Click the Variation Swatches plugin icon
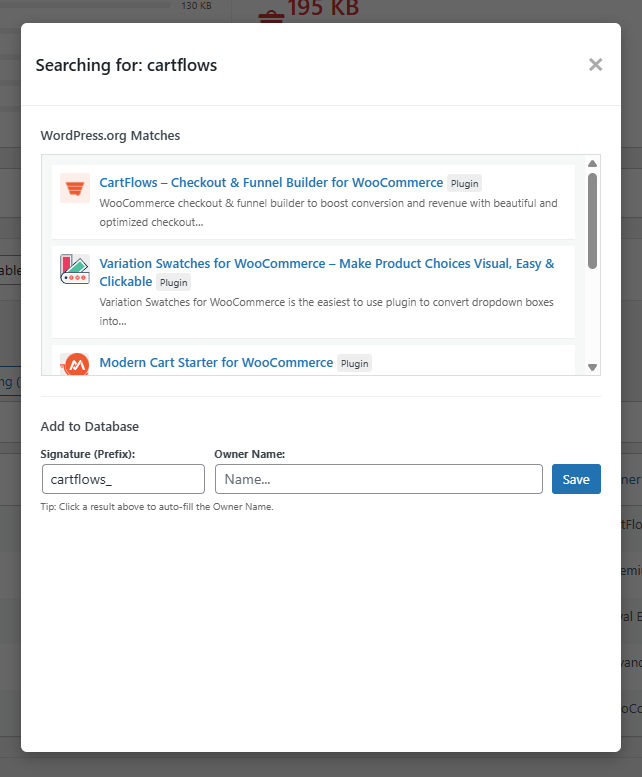Image resolution: width=642 pixels, height=777 pixels. coord(75,269)
